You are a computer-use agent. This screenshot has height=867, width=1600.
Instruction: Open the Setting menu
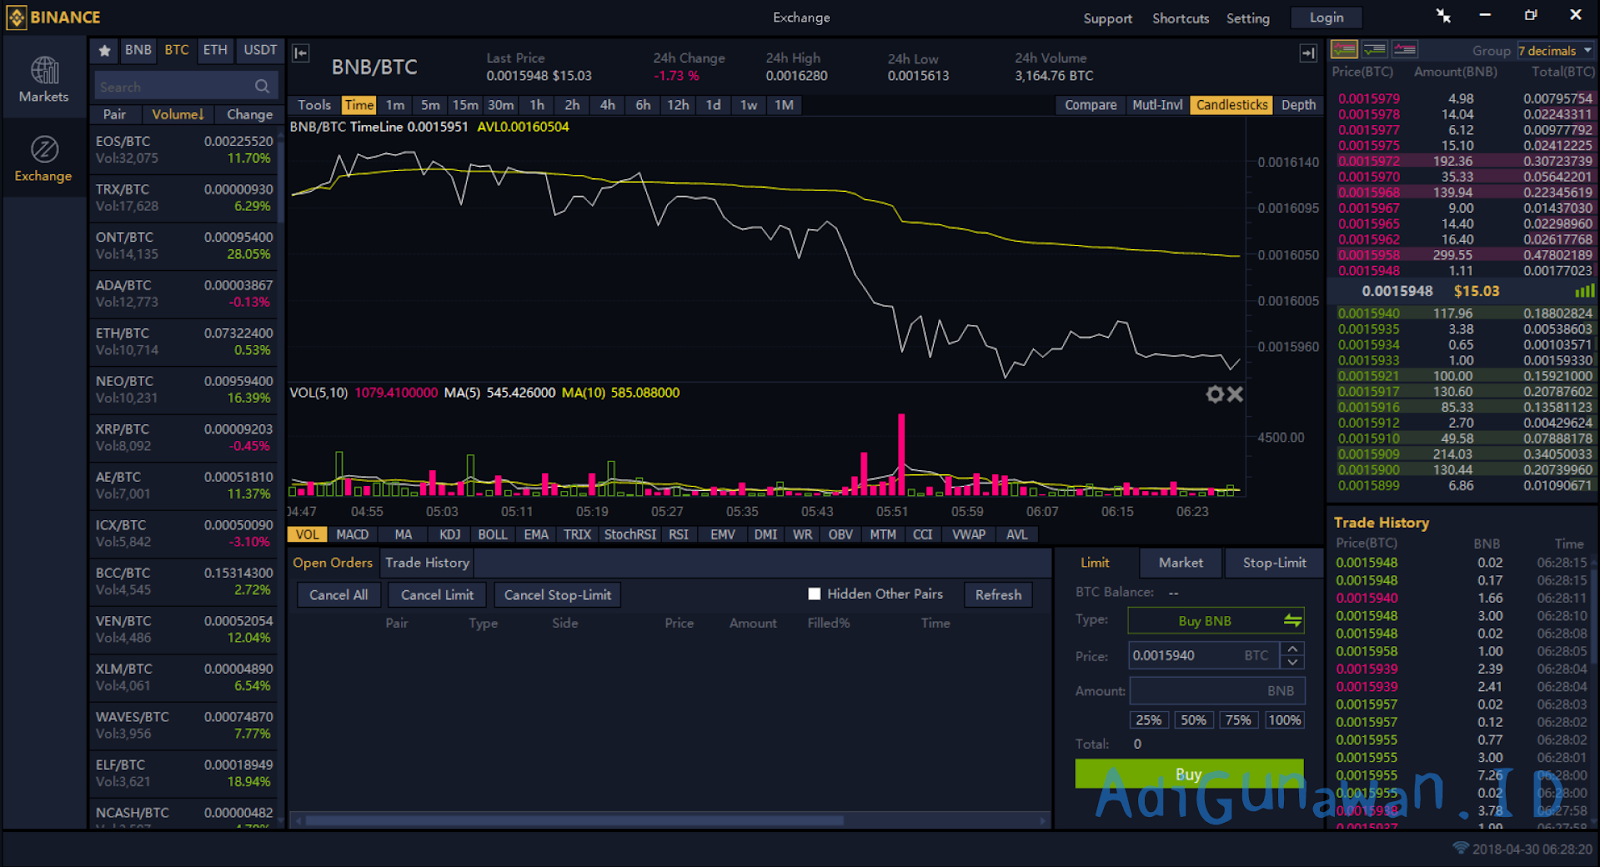[x=1248, y=18]
